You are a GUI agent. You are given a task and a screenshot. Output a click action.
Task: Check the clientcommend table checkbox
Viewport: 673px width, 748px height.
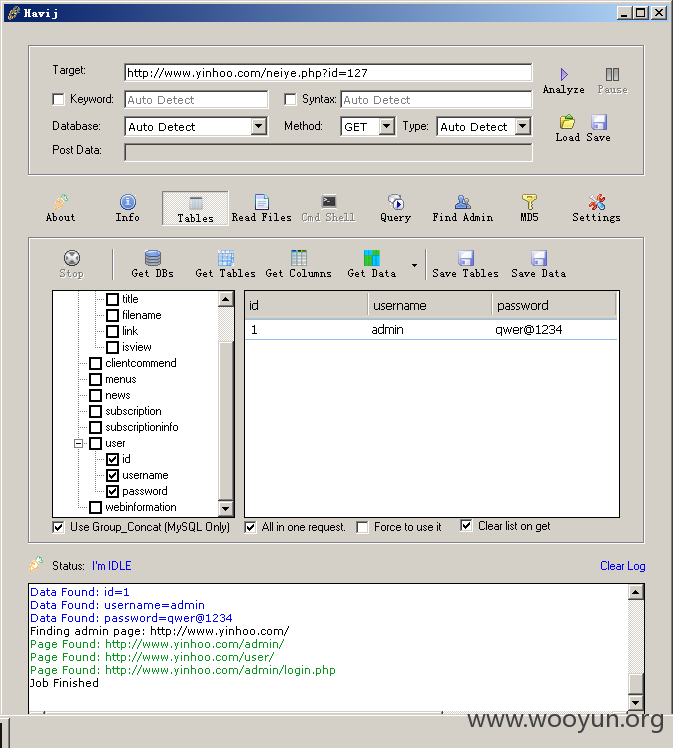tap(95, 363)
